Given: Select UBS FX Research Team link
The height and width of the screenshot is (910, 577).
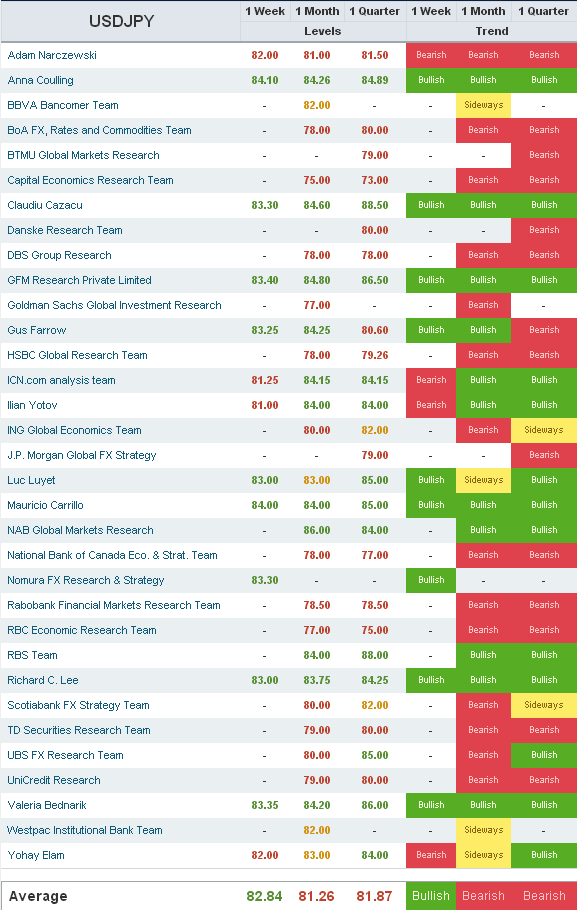Looking at the screenshot, I should [66, 754].
